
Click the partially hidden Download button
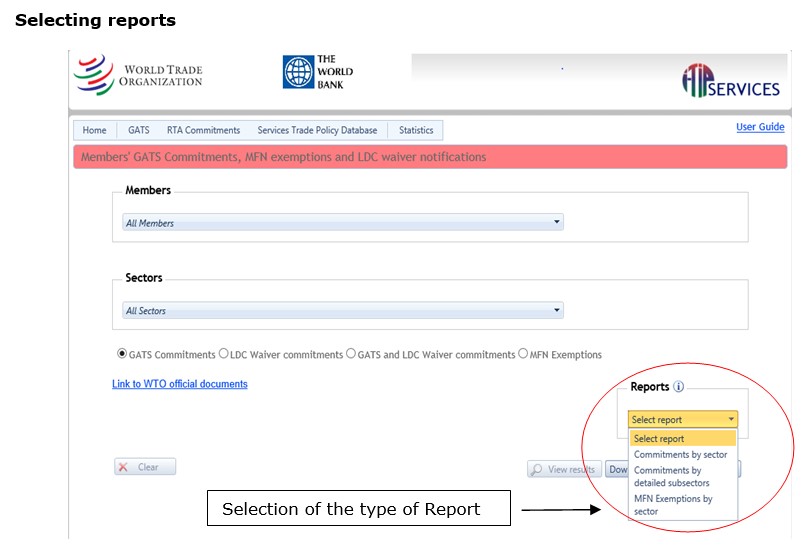pyautogui.click(x=617, y=469)
